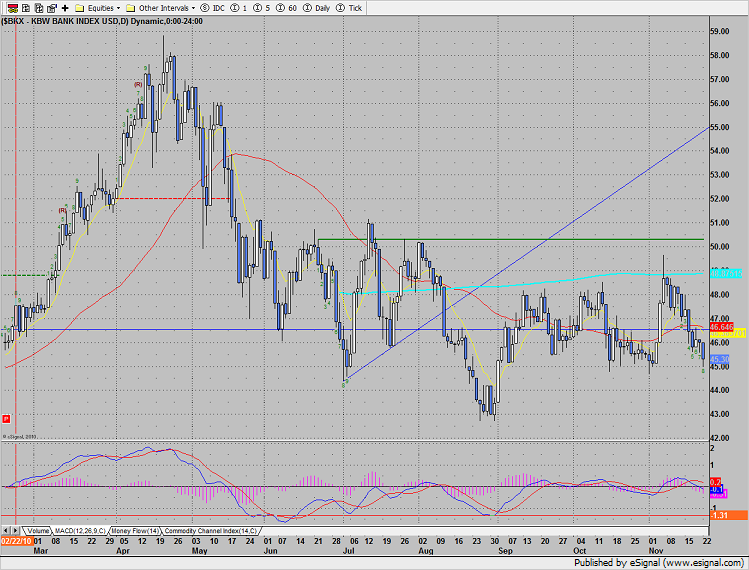Select the IDC symbol button
Image resolution: width=749 pixels, height=570 pixels.
click(213, 8)
